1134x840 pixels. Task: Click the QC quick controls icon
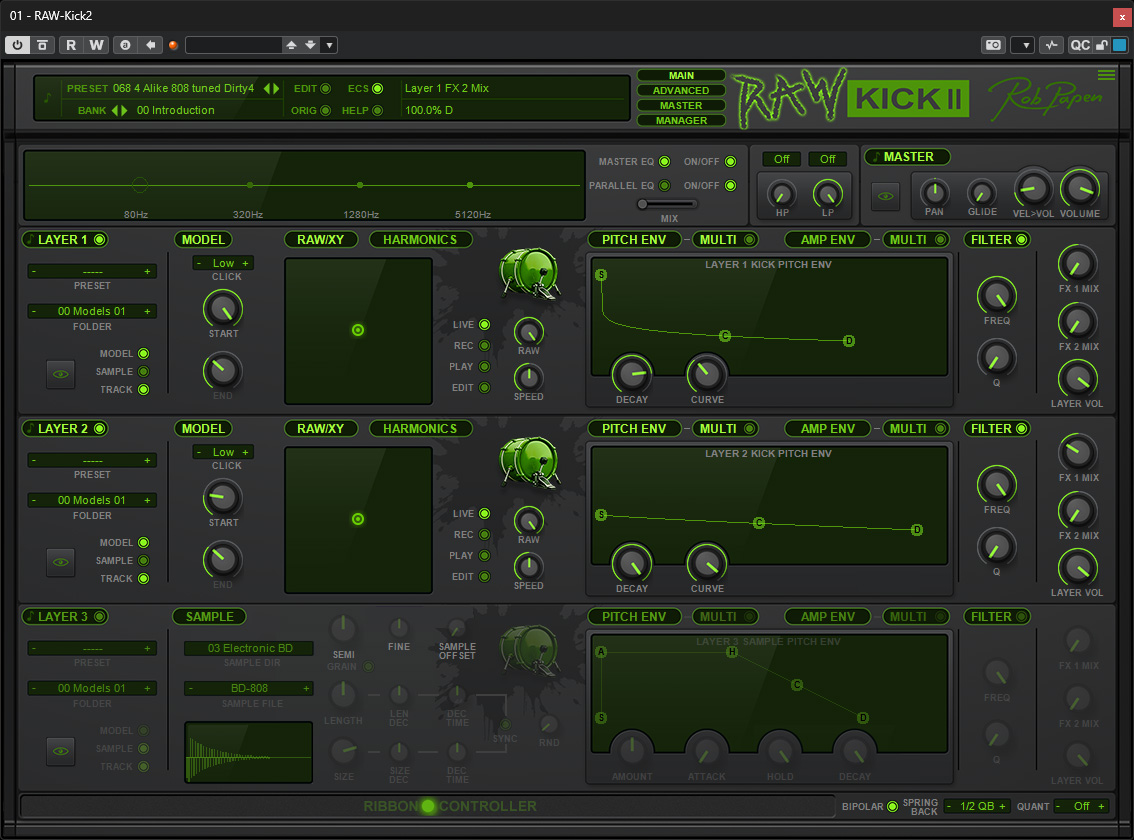tap(1080, 45)
